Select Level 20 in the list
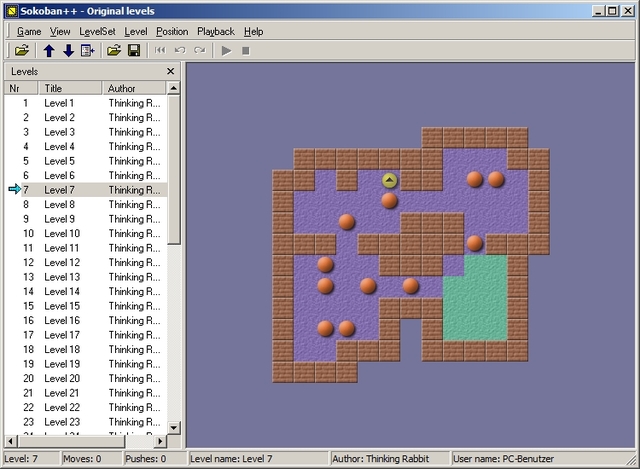Viewport: 640px width, 469px height. 86,378
